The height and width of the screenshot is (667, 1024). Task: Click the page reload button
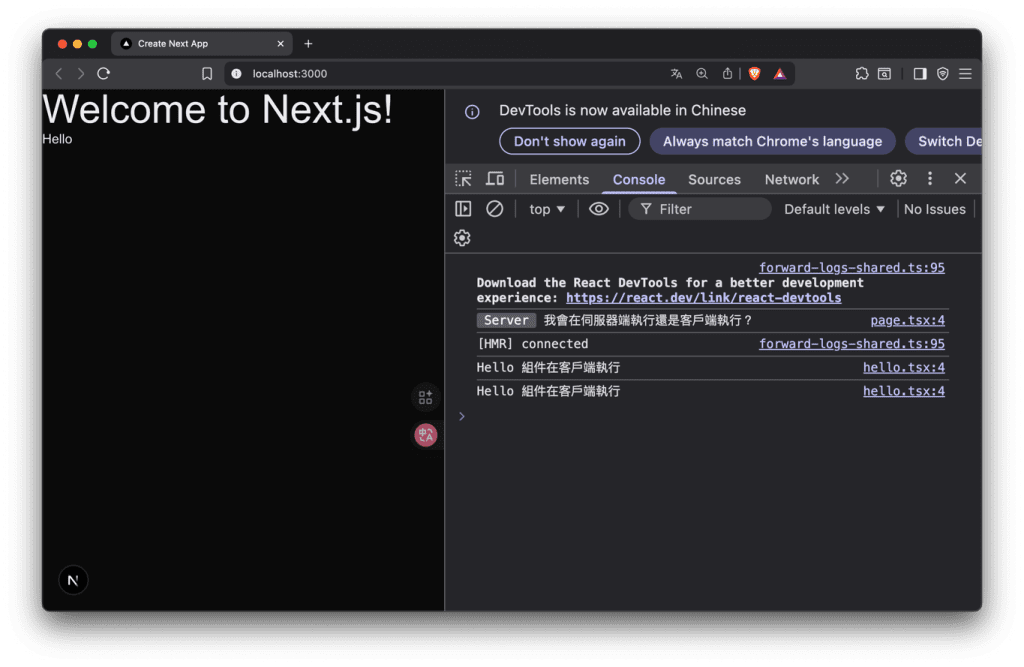[x=103, y=74]
